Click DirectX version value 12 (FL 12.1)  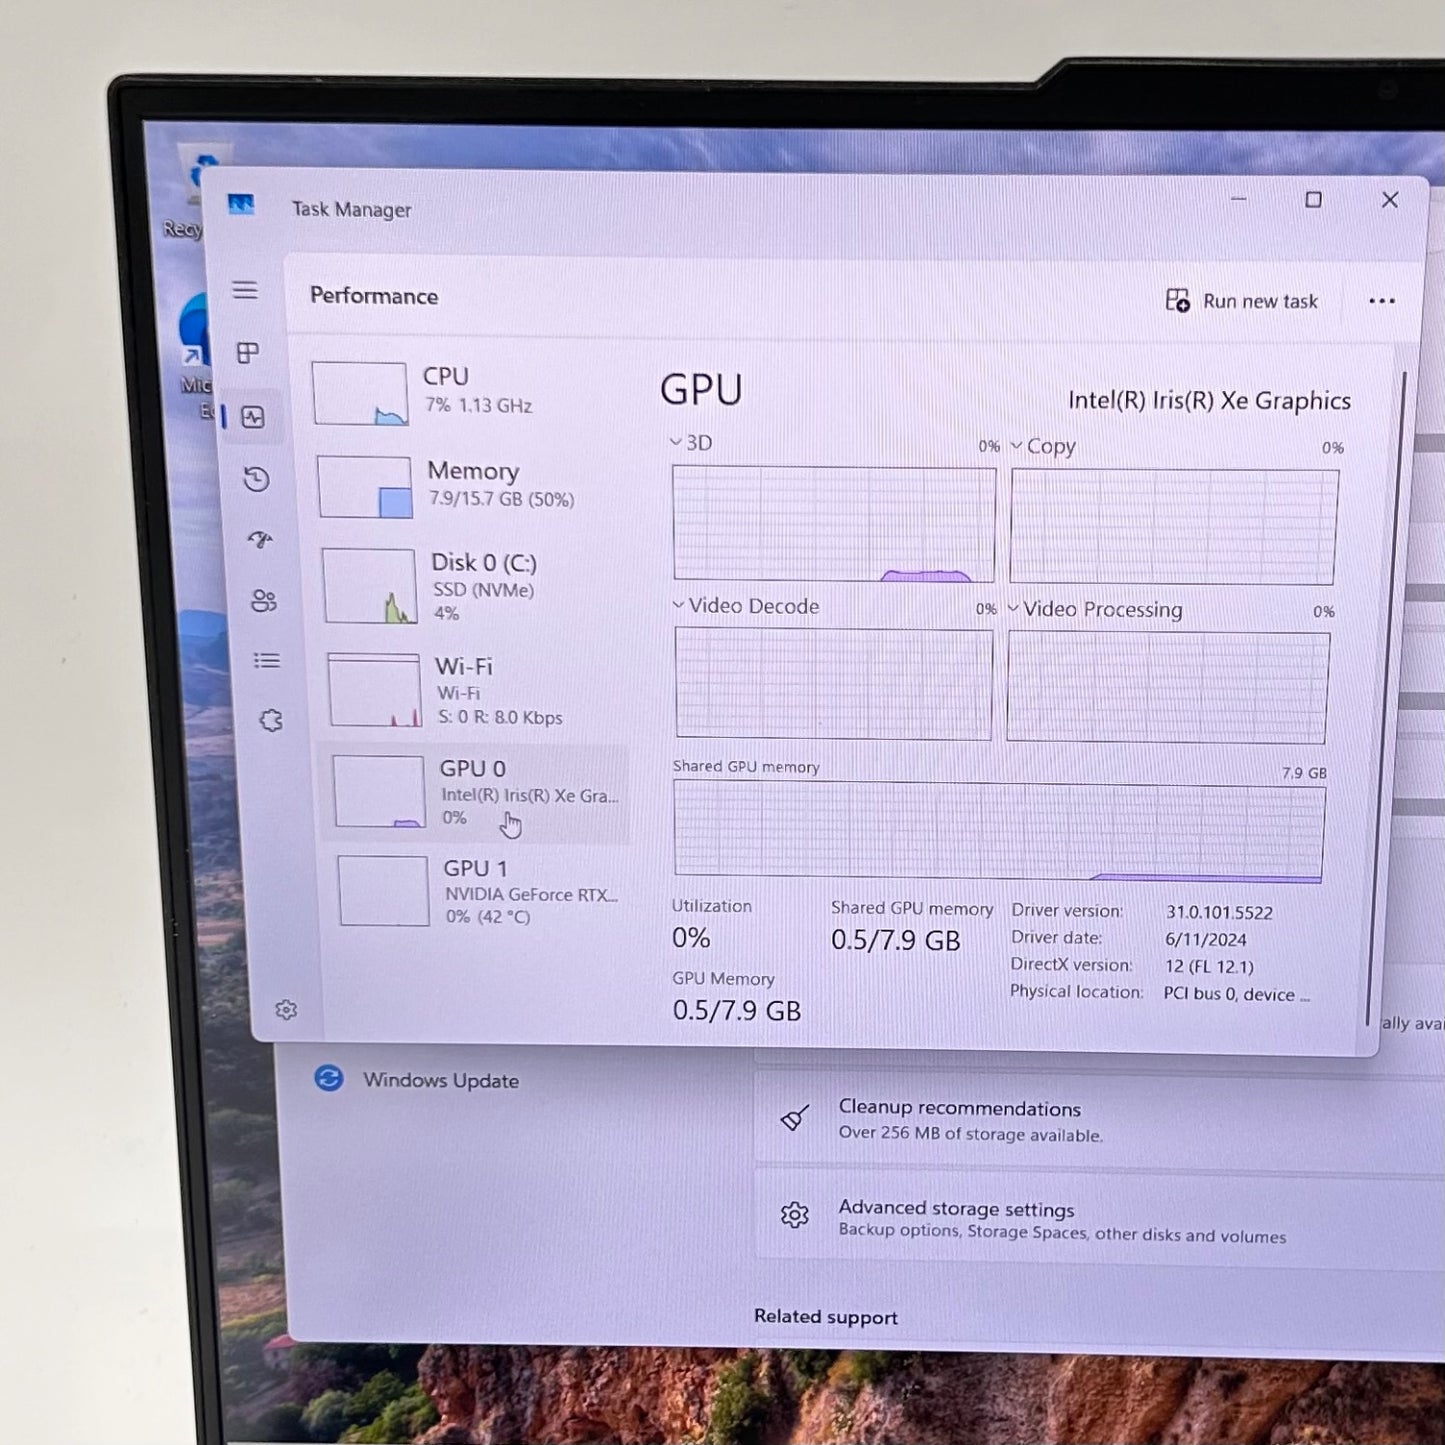click(1209, 966)
